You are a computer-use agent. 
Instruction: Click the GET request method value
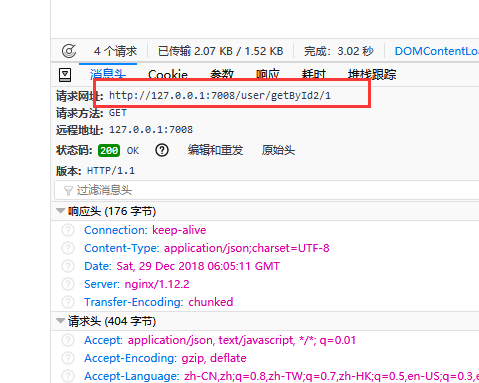tap(118, 113)
